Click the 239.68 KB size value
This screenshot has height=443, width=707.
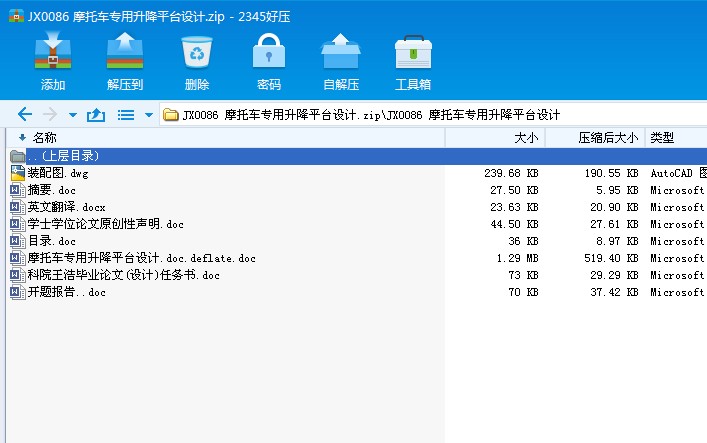(x=511, y=173)
